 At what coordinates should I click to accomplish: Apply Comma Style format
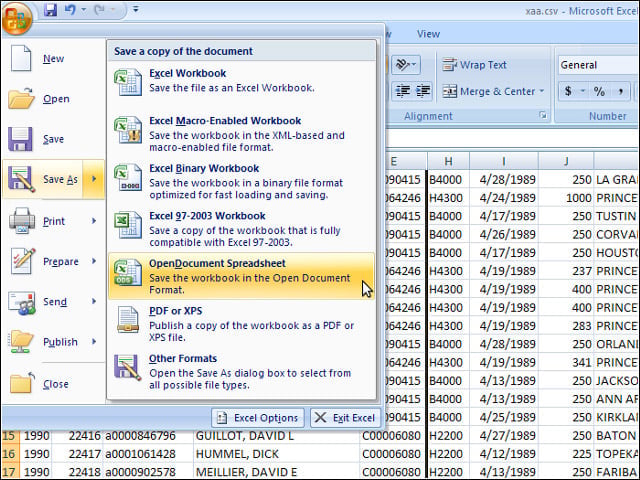pos(620,91)
